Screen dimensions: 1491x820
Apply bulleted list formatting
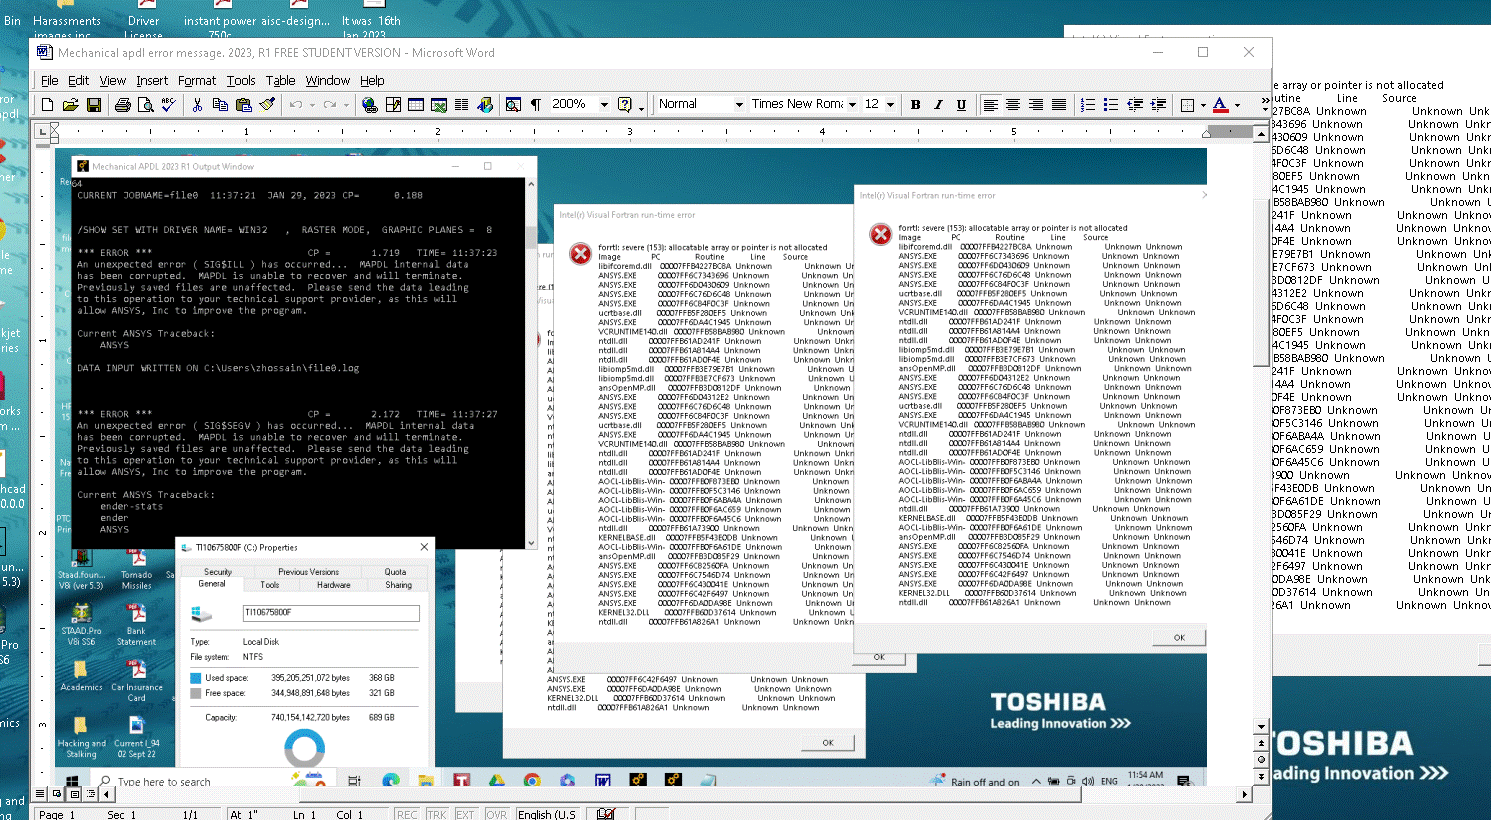click(x=1111, y=104)
